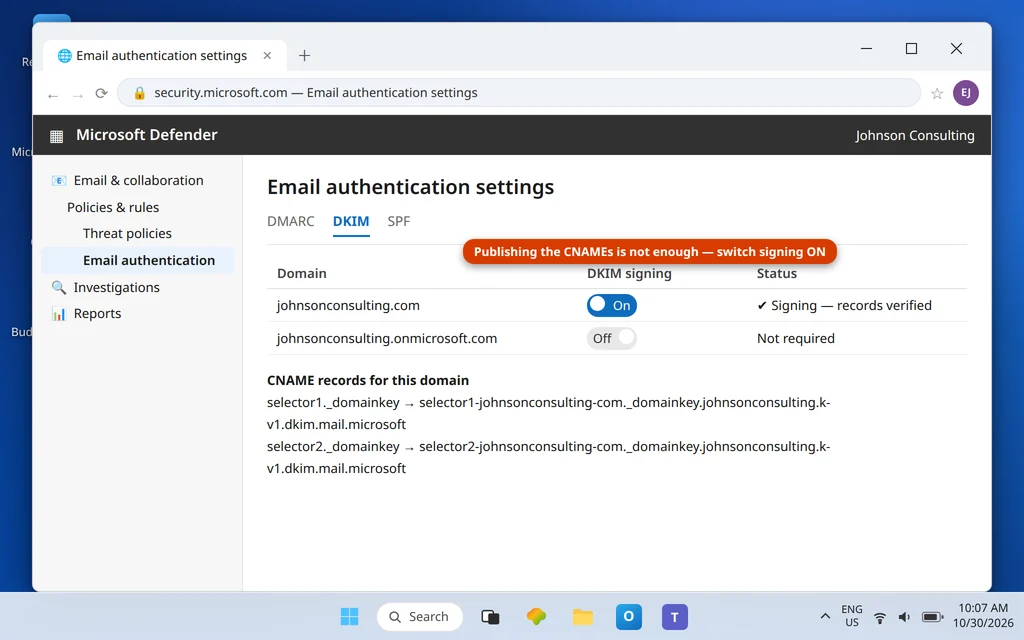
Task: Click the Johnson Consulting tenant name
Action: tap(914, 135)
